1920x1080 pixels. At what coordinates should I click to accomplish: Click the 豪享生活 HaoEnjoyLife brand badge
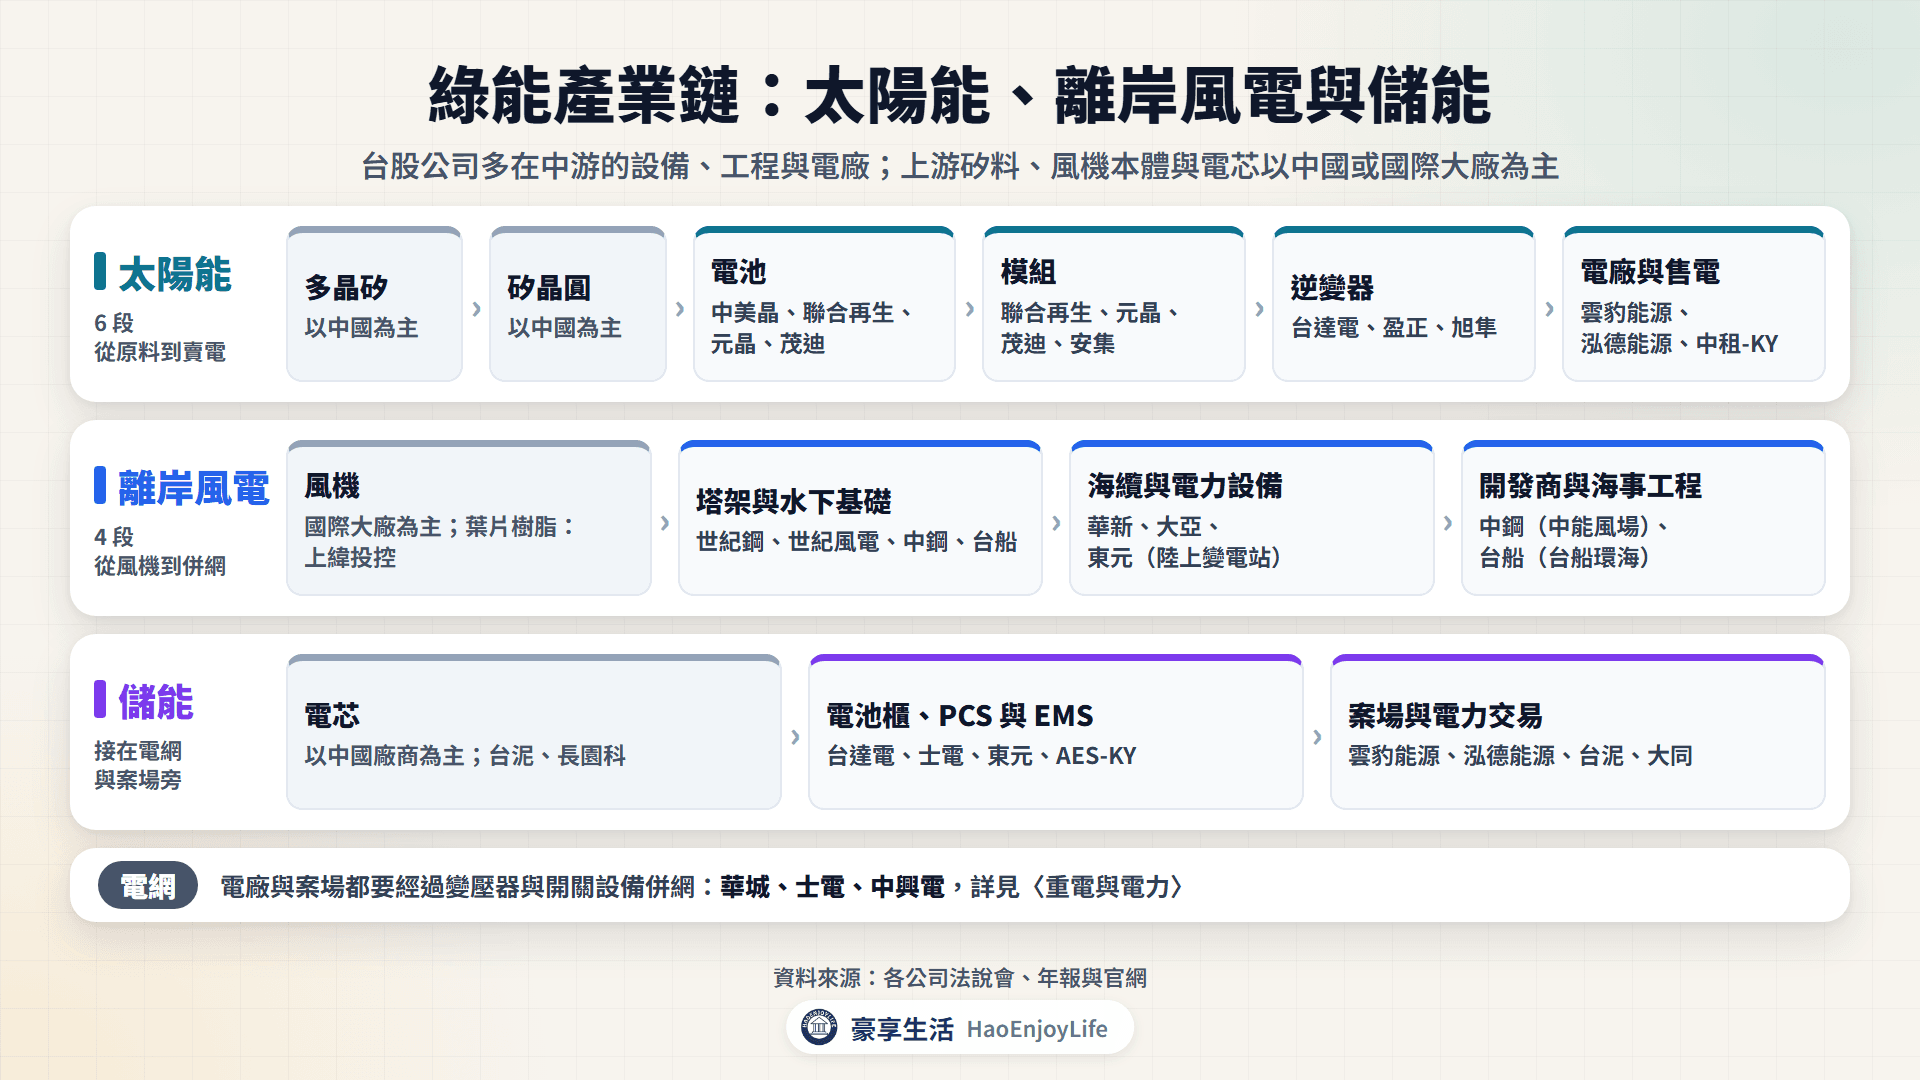click(960, 1028)
